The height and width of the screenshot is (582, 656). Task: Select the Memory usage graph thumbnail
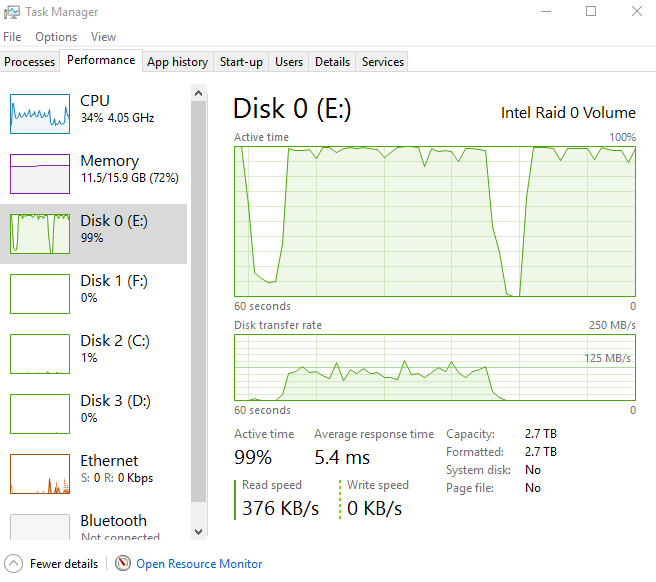click(39, 174)
